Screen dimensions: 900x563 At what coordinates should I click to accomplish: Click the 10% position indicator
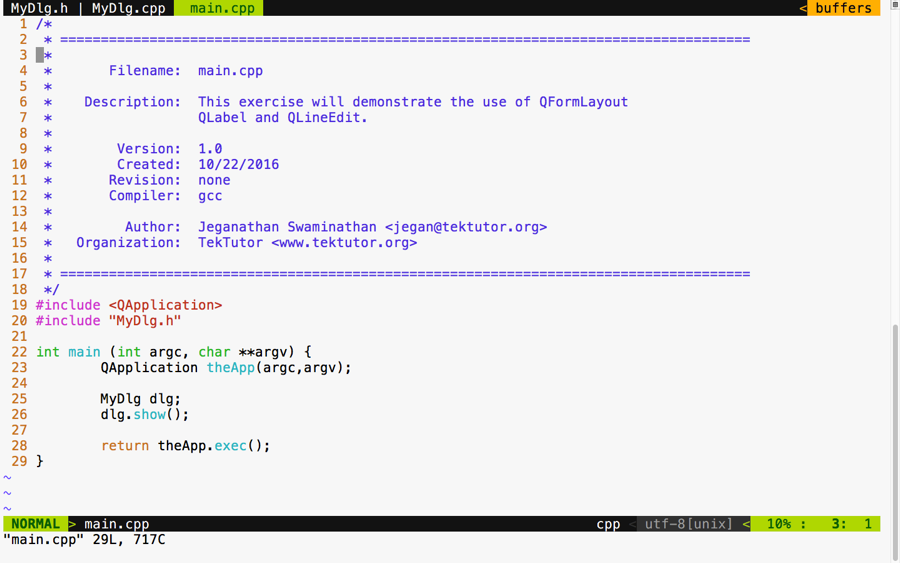point(779,524)
